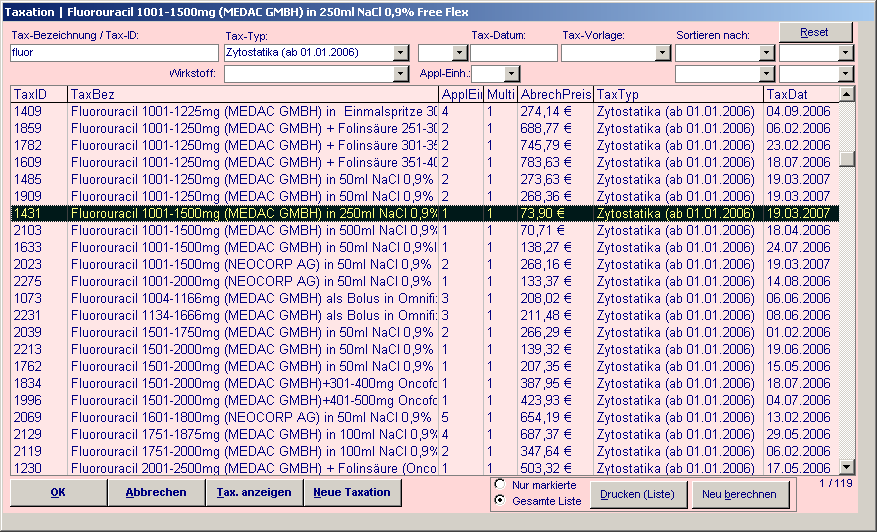
Task: Click the ApplEin column header
Action: pos(461,95)
